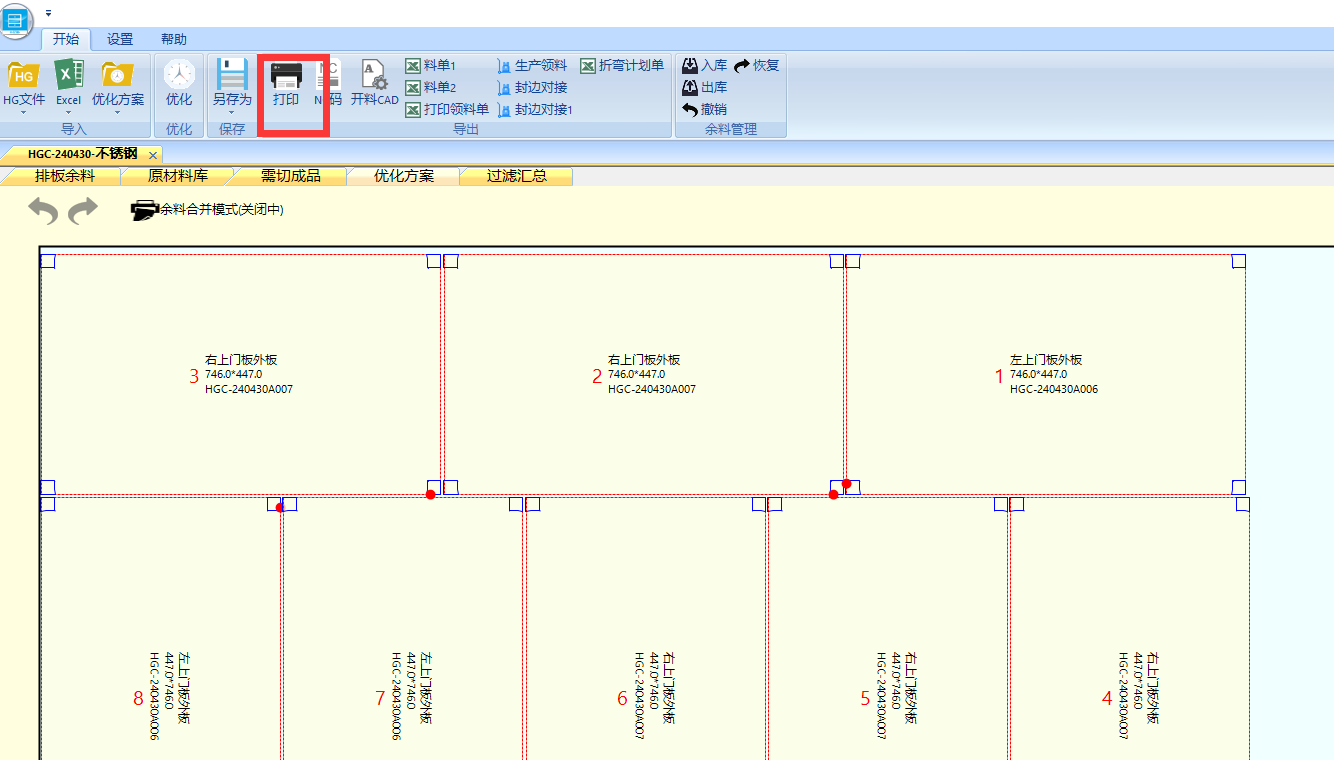Close the HGC-240430-不锈钢 document tab
The height and width of the screenshot is (760, 1334).
point(152,155)
